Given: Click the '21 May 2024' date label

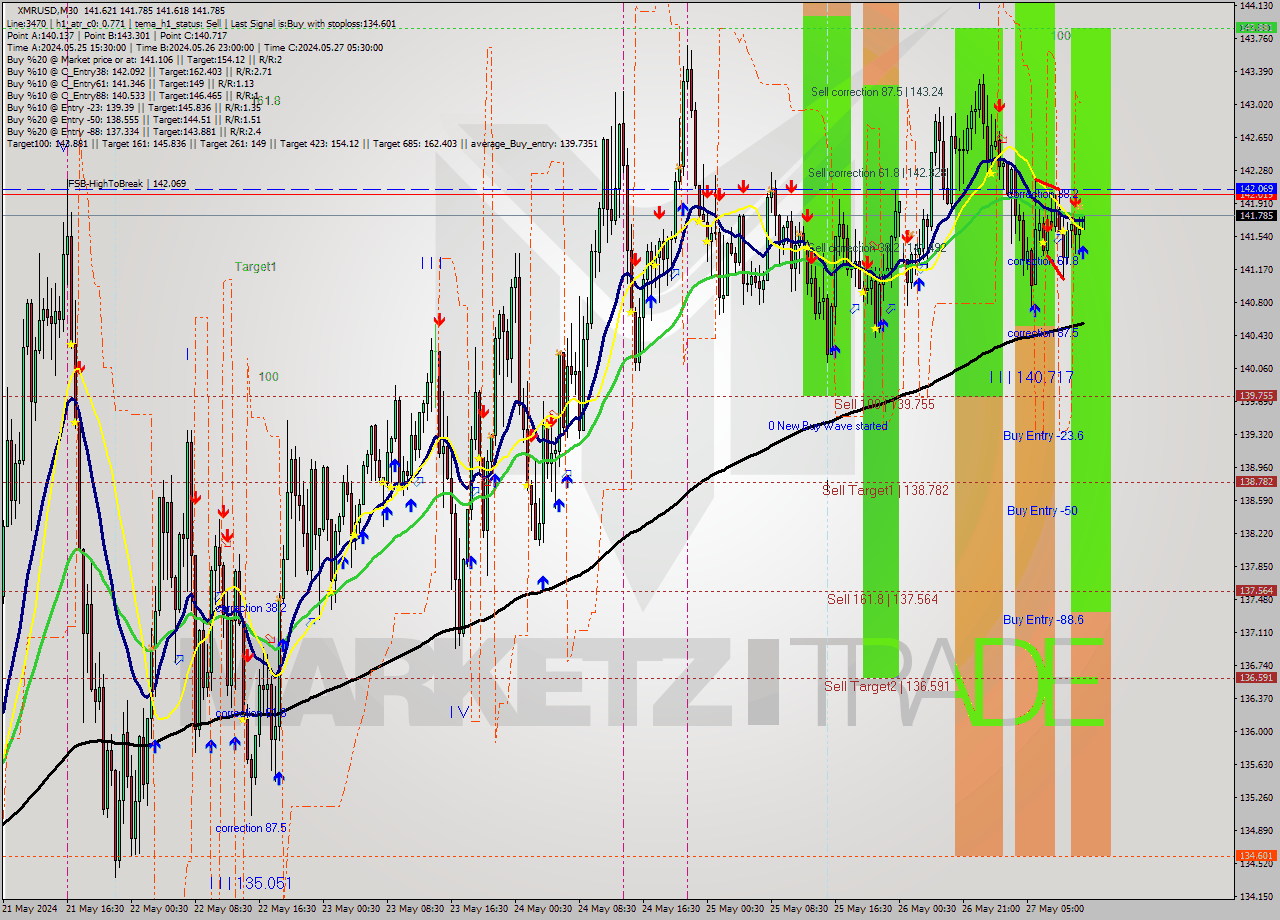Looking at the screenshot, I should point(30,909).
